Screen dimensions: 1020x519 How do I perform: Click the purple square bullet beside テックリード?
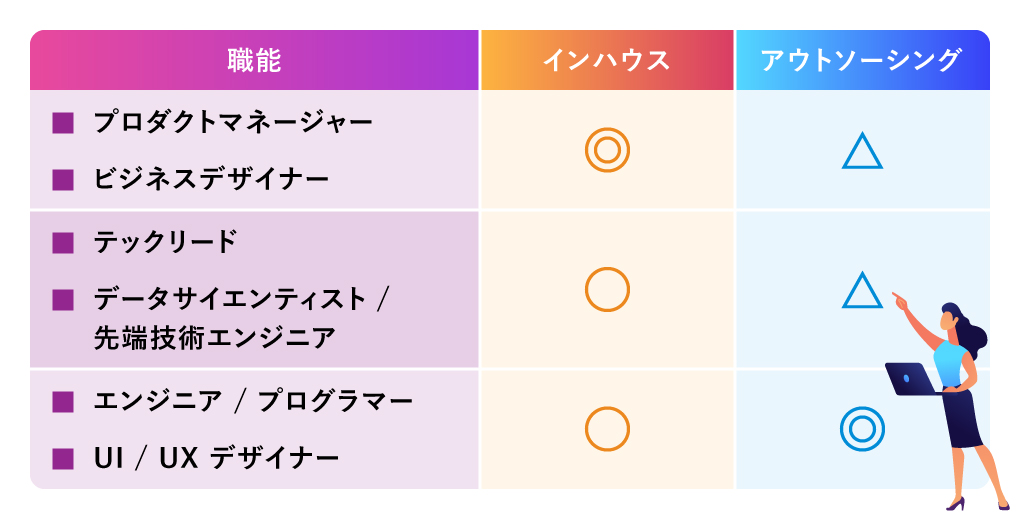pyautogui.click(x=63, y=243)
